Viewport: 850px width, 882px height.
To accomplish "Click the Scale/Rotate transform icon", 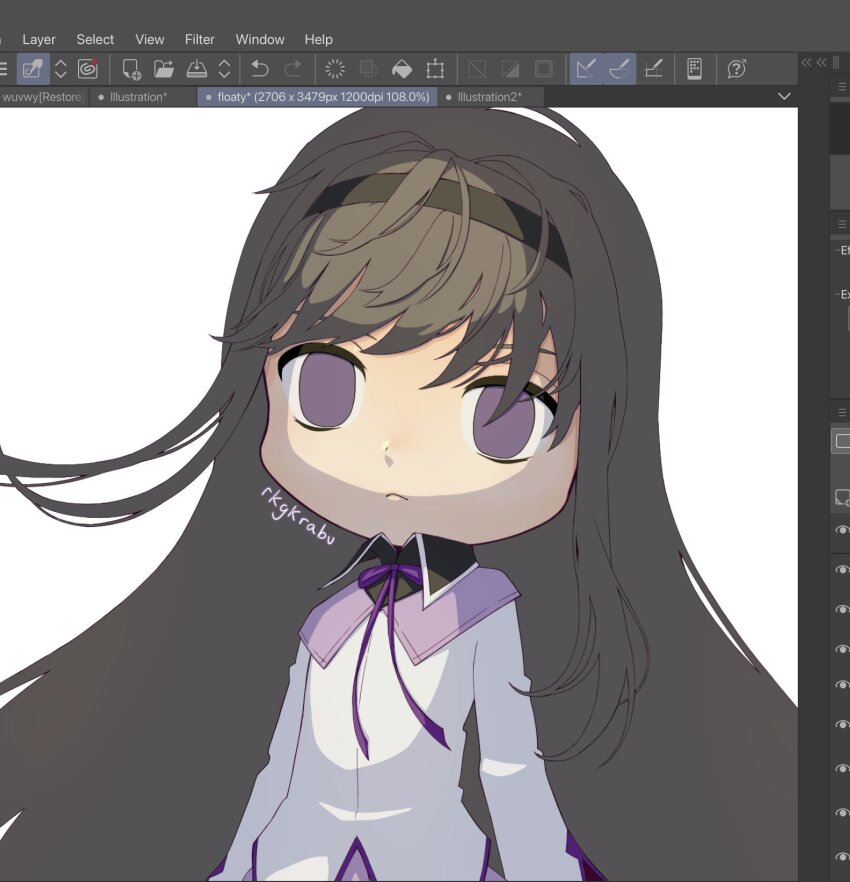I will click(x=435, y=69).
